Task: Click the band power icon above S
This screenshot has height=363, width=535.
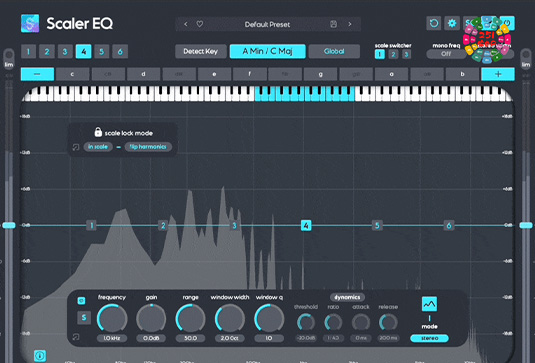Action: click(81, 301)
